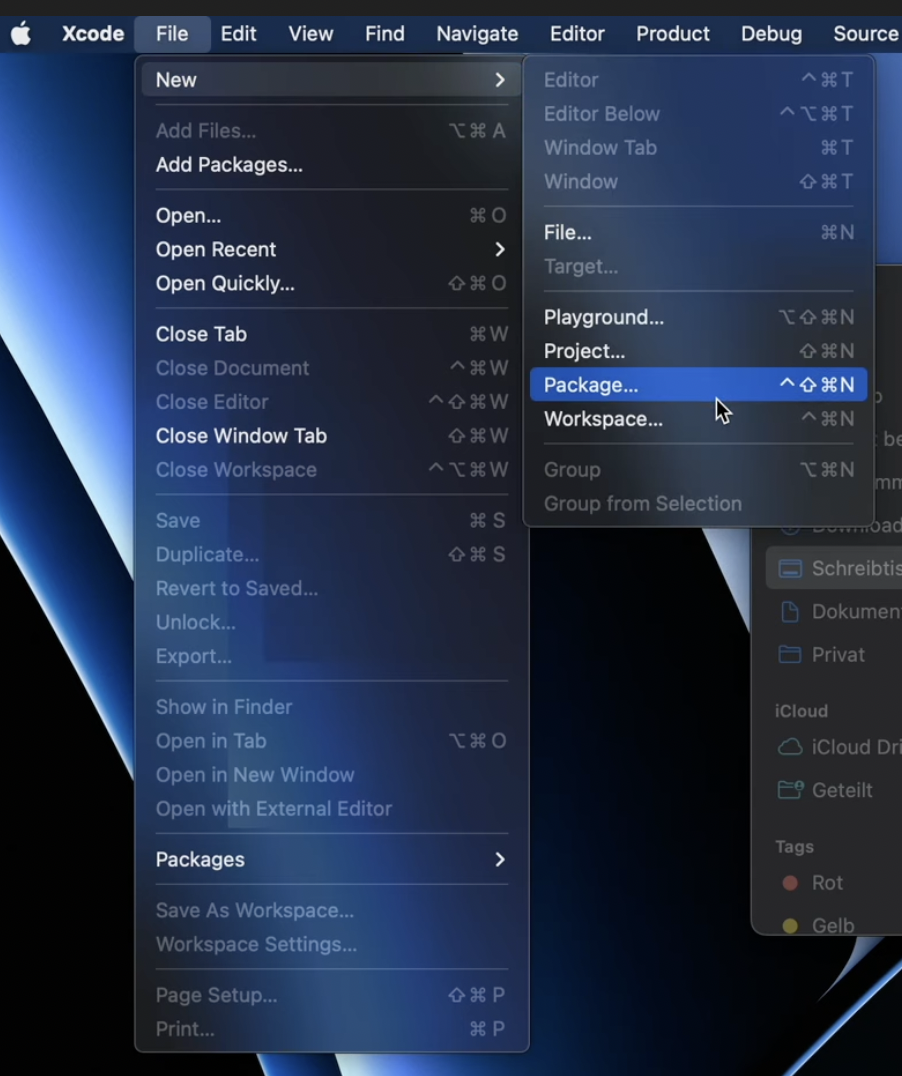Choose New Package… highlighted entry
This screenshot has height=1076, width=902.
(x=698, y=385)
